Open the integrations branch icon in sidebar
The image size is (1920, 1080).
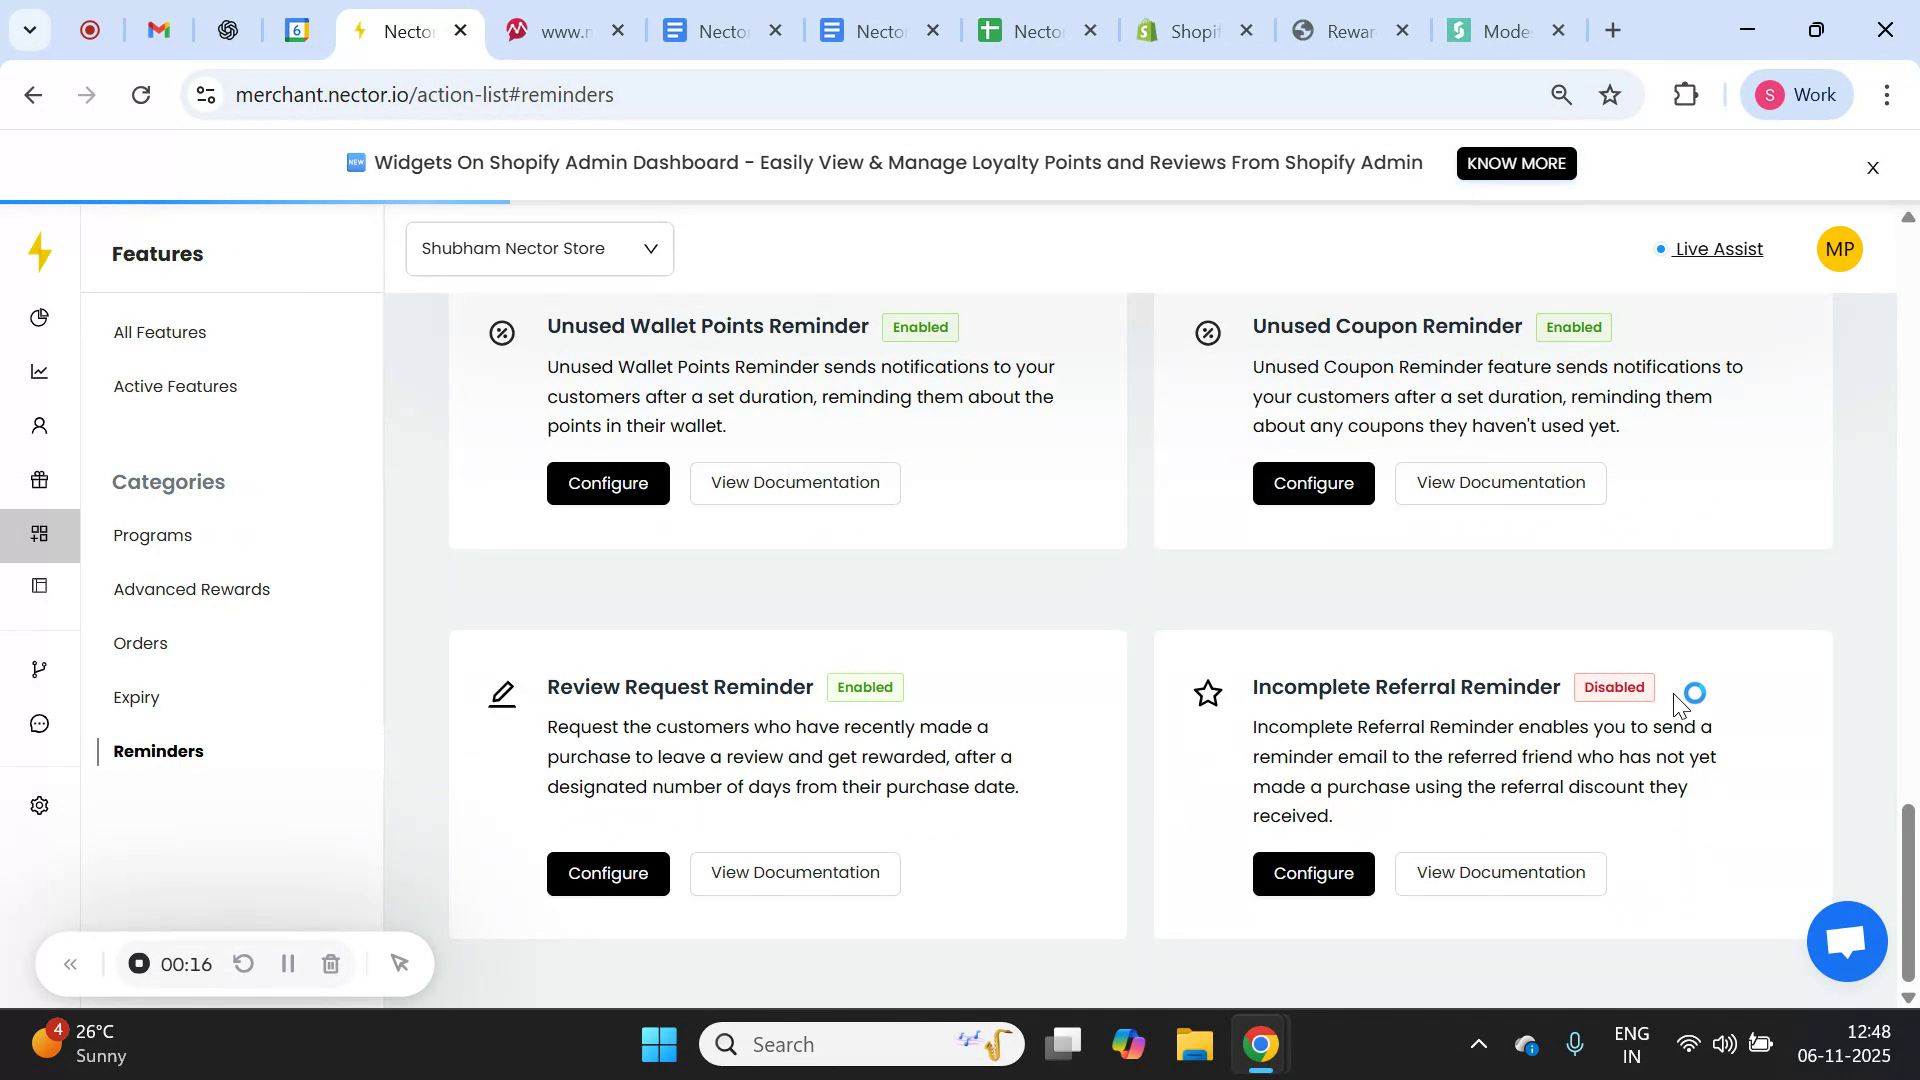(40, 668)
